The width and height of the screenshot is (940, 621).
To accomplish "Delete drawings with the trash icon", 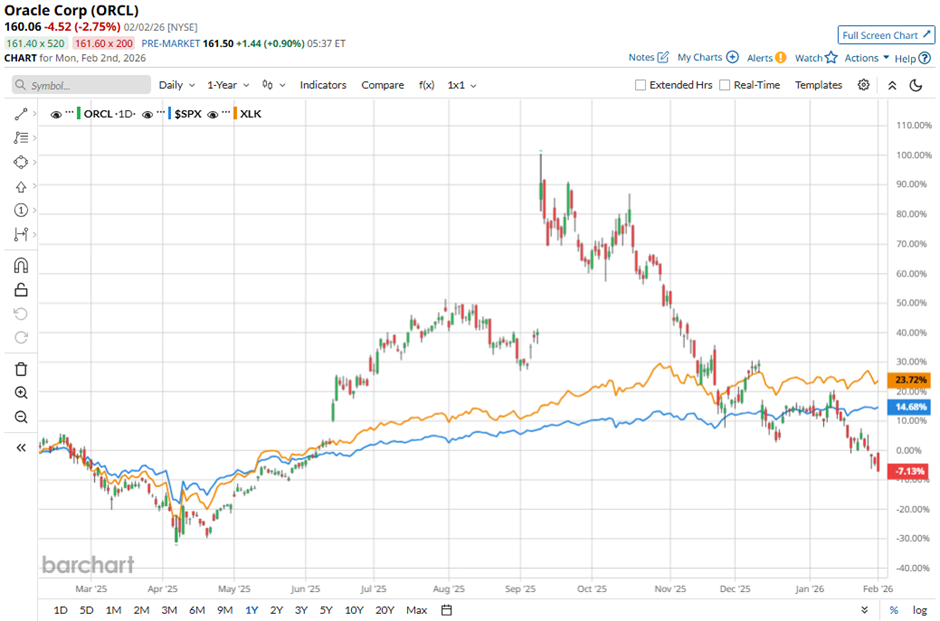I will [21, 369].
